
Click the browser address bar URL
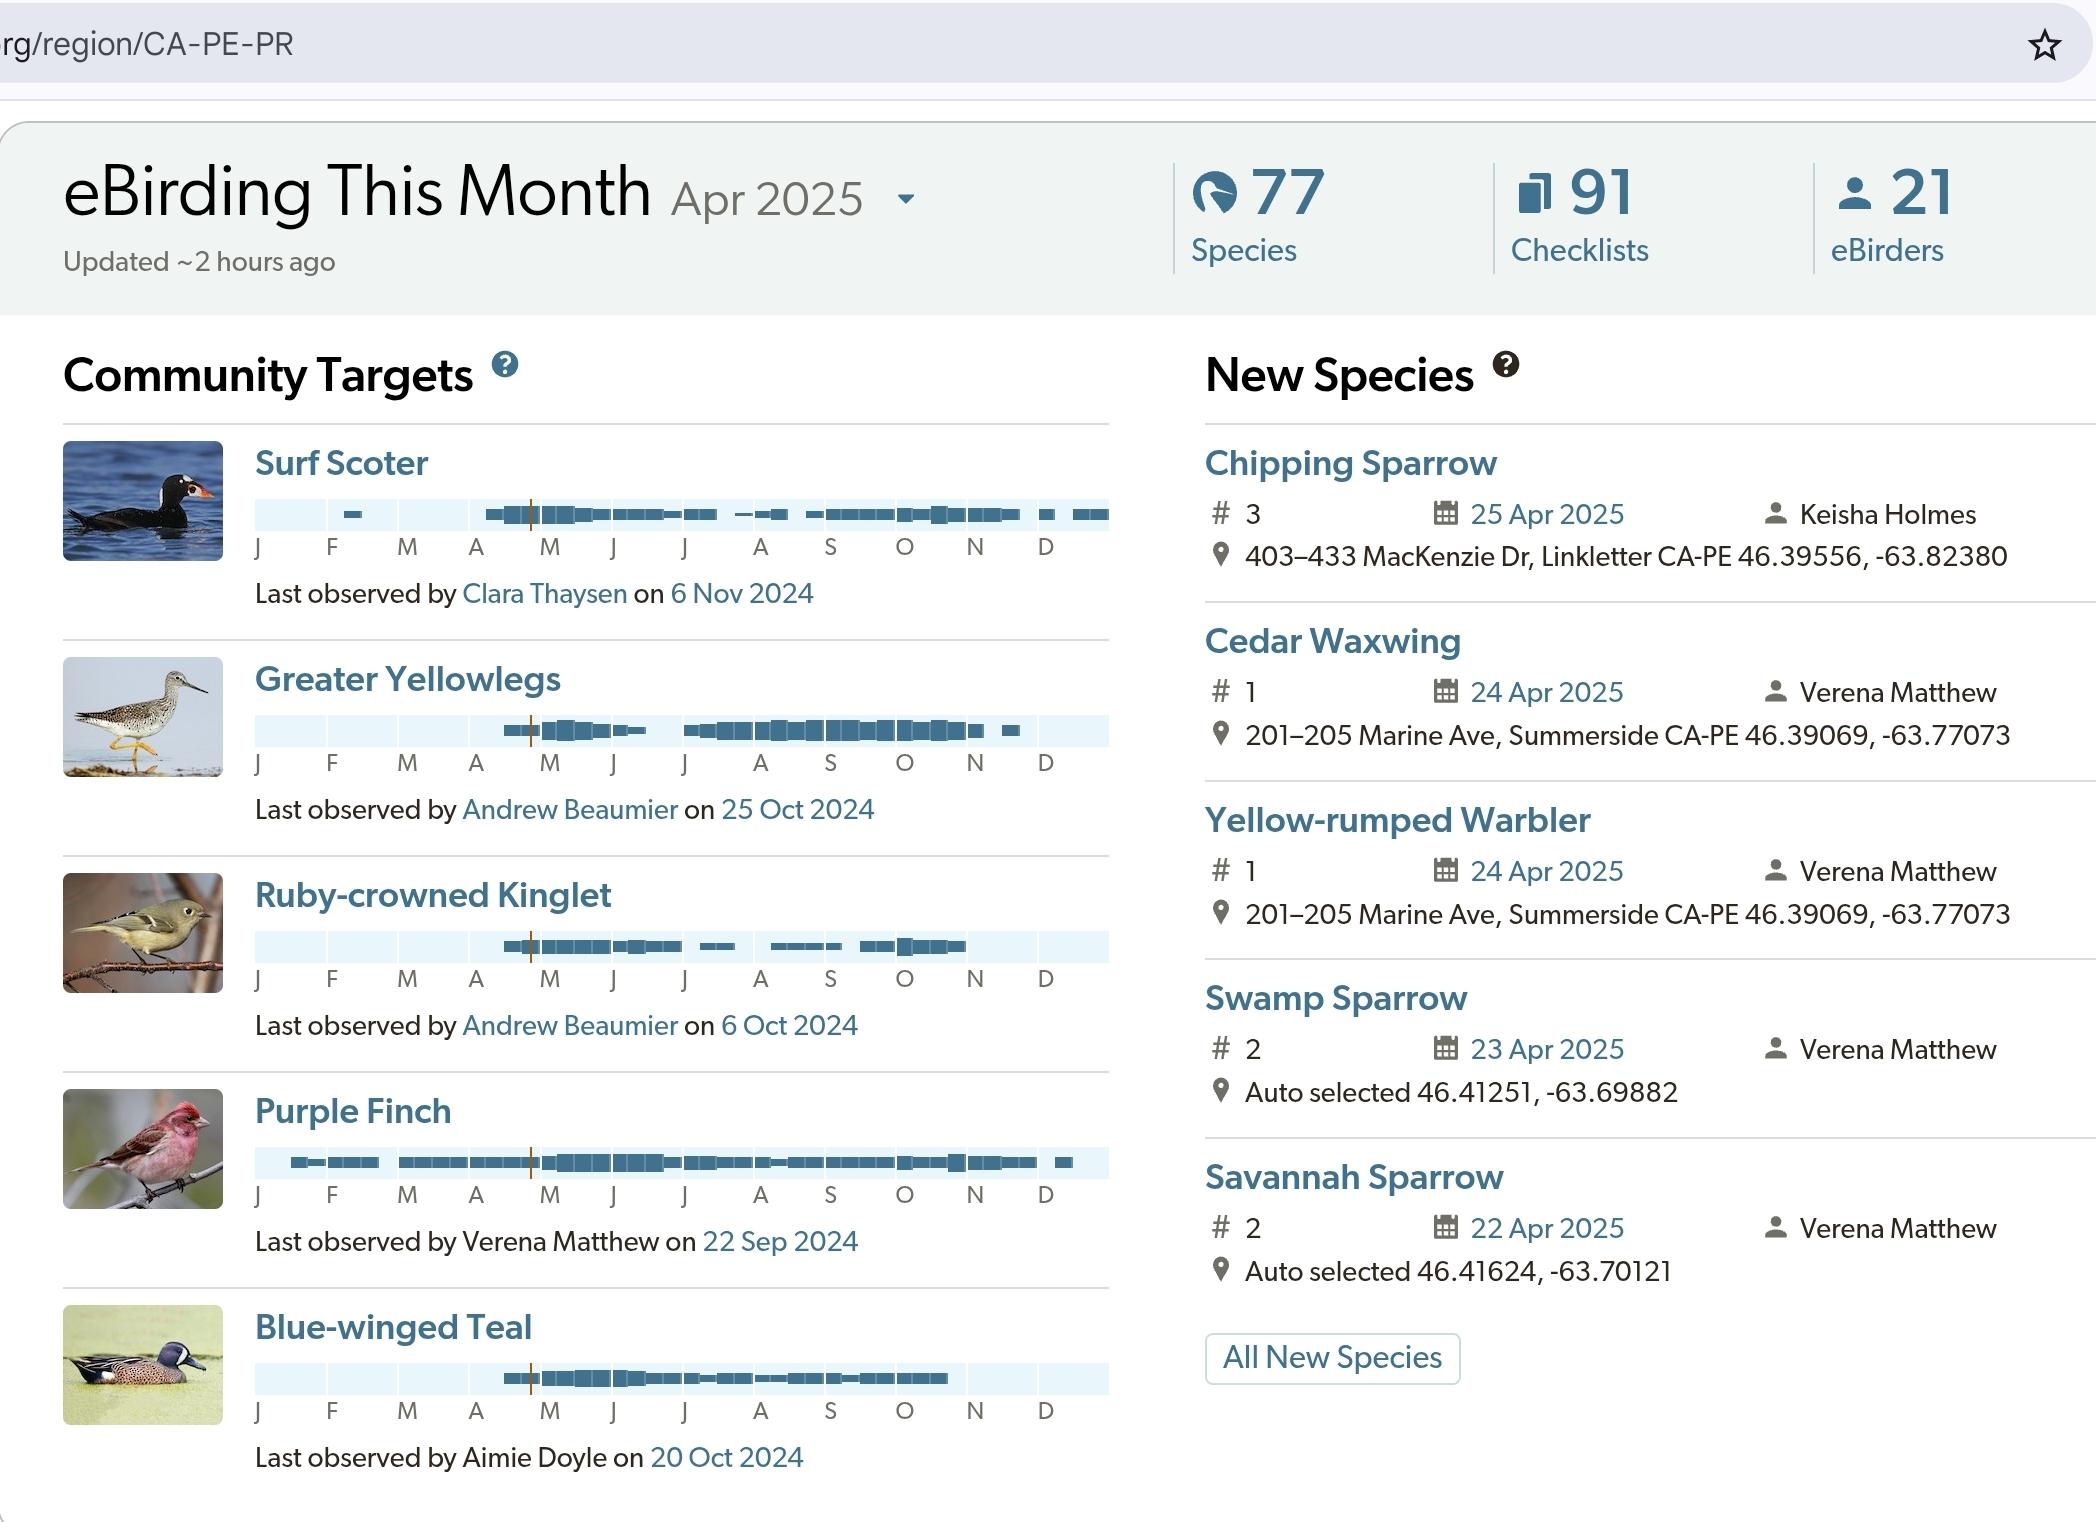pos(147,45)
